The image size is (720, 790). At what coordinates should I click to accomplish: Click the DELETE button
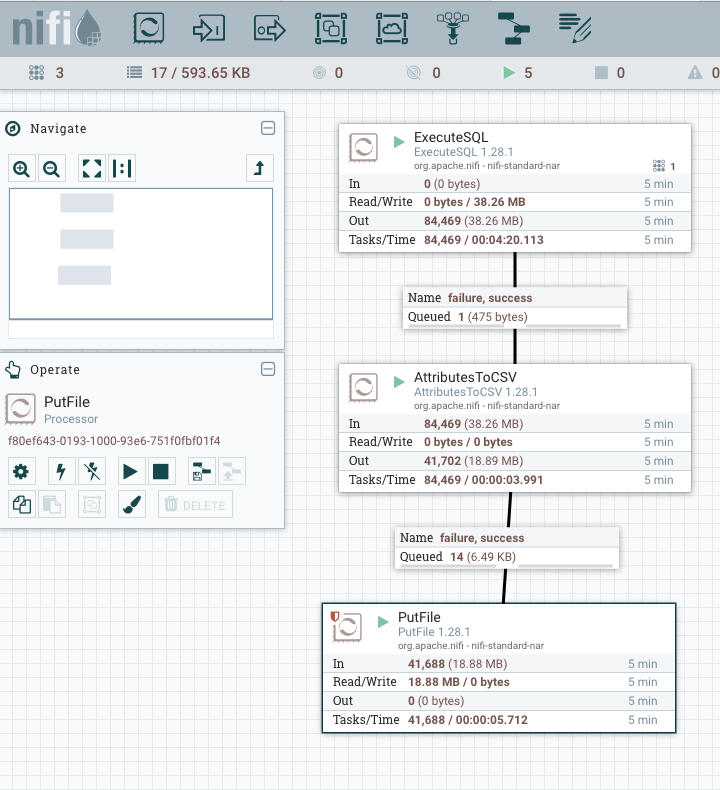tap(195, 504)
